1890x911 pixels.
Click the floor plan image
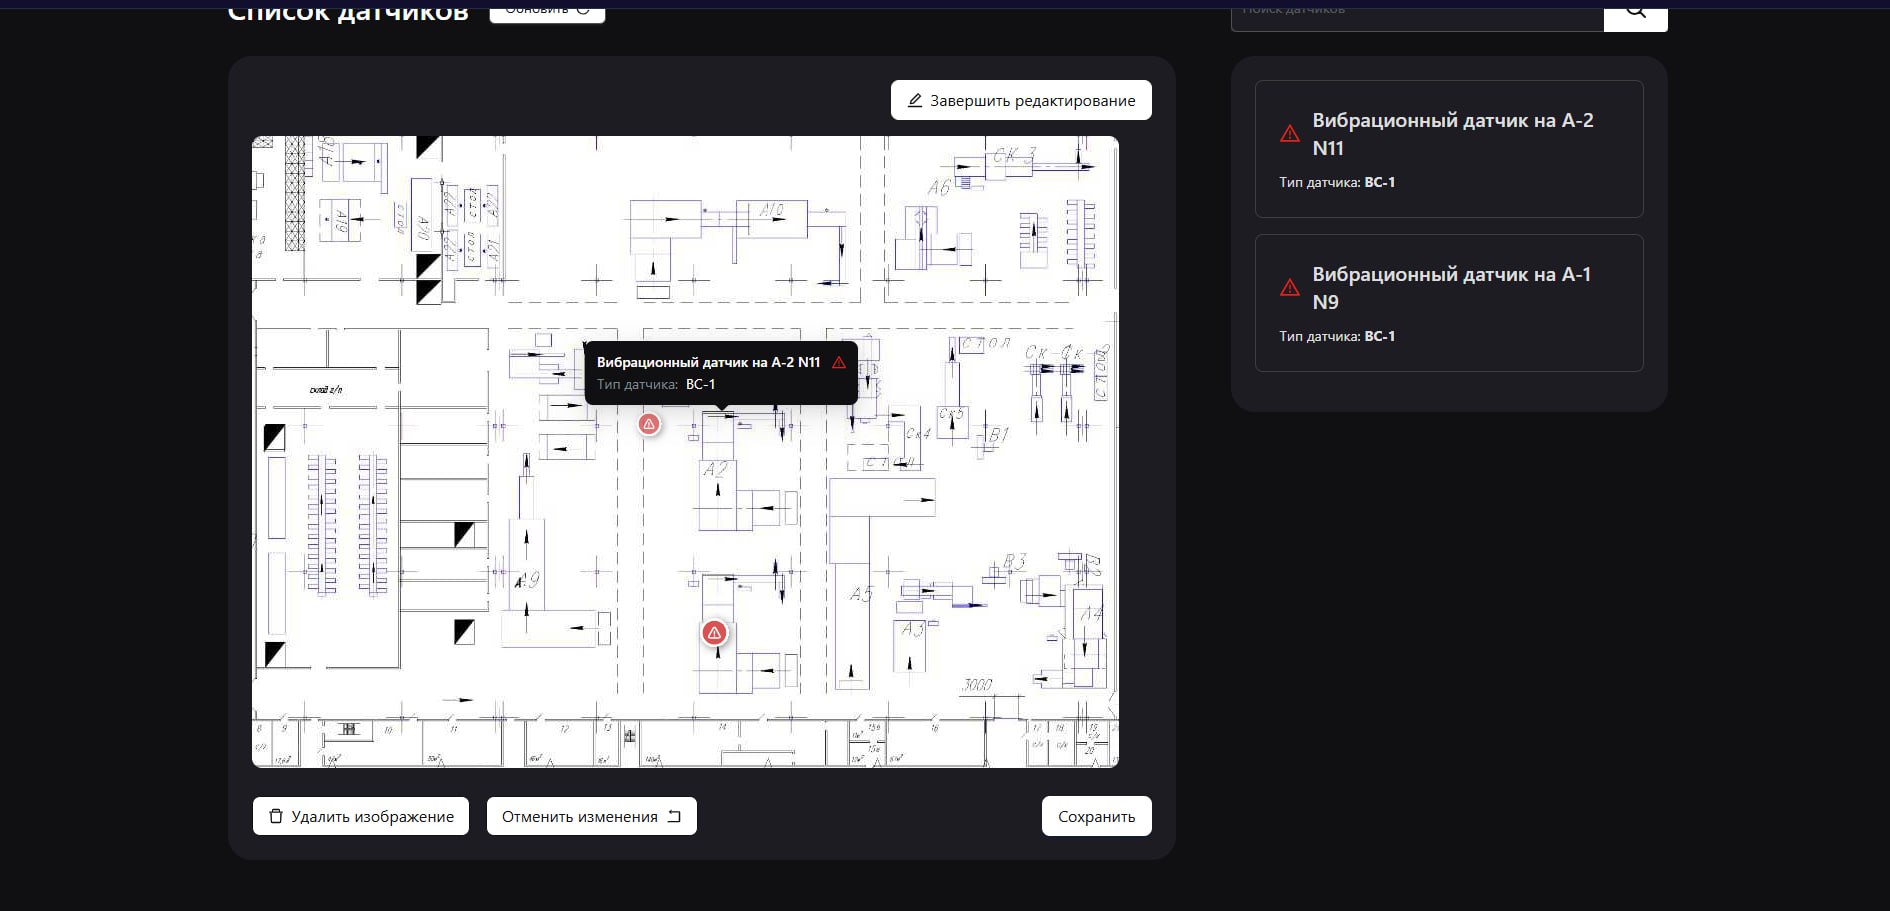pos(685,452)
